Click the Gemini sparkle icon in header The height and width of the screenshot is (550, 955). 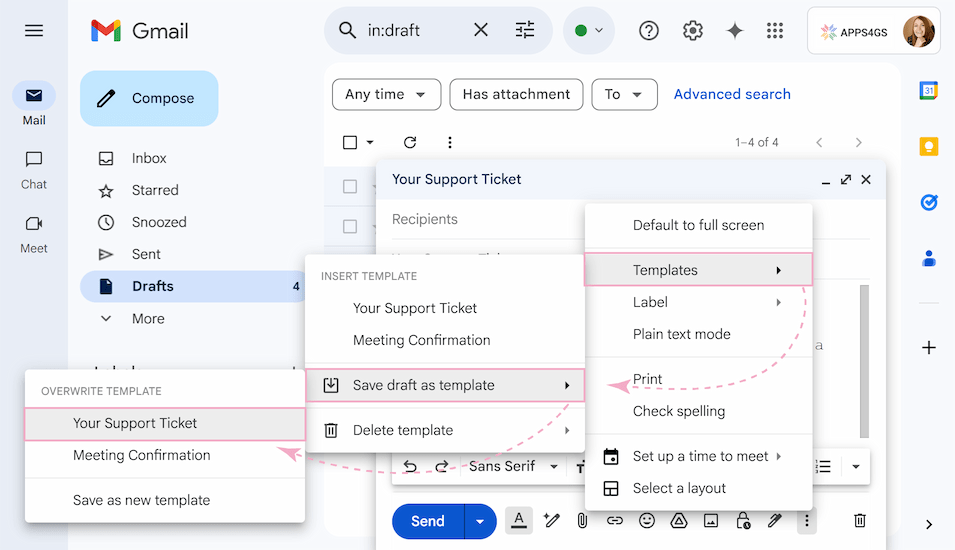pos(734,31)
